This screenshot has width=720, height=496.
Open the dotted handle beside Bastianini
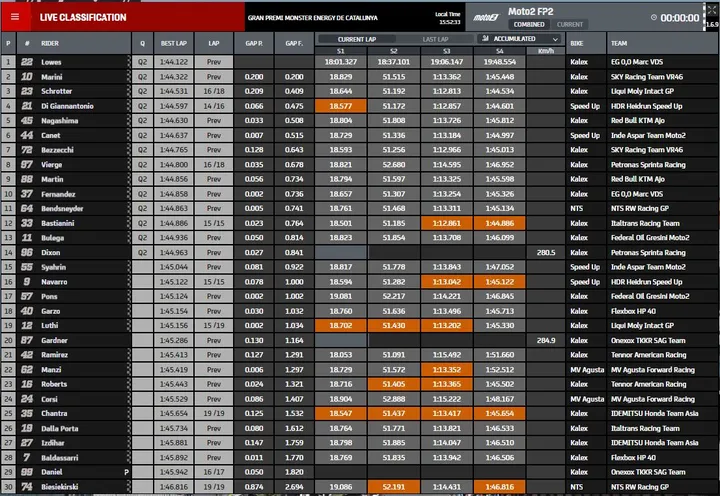[129, 223]
